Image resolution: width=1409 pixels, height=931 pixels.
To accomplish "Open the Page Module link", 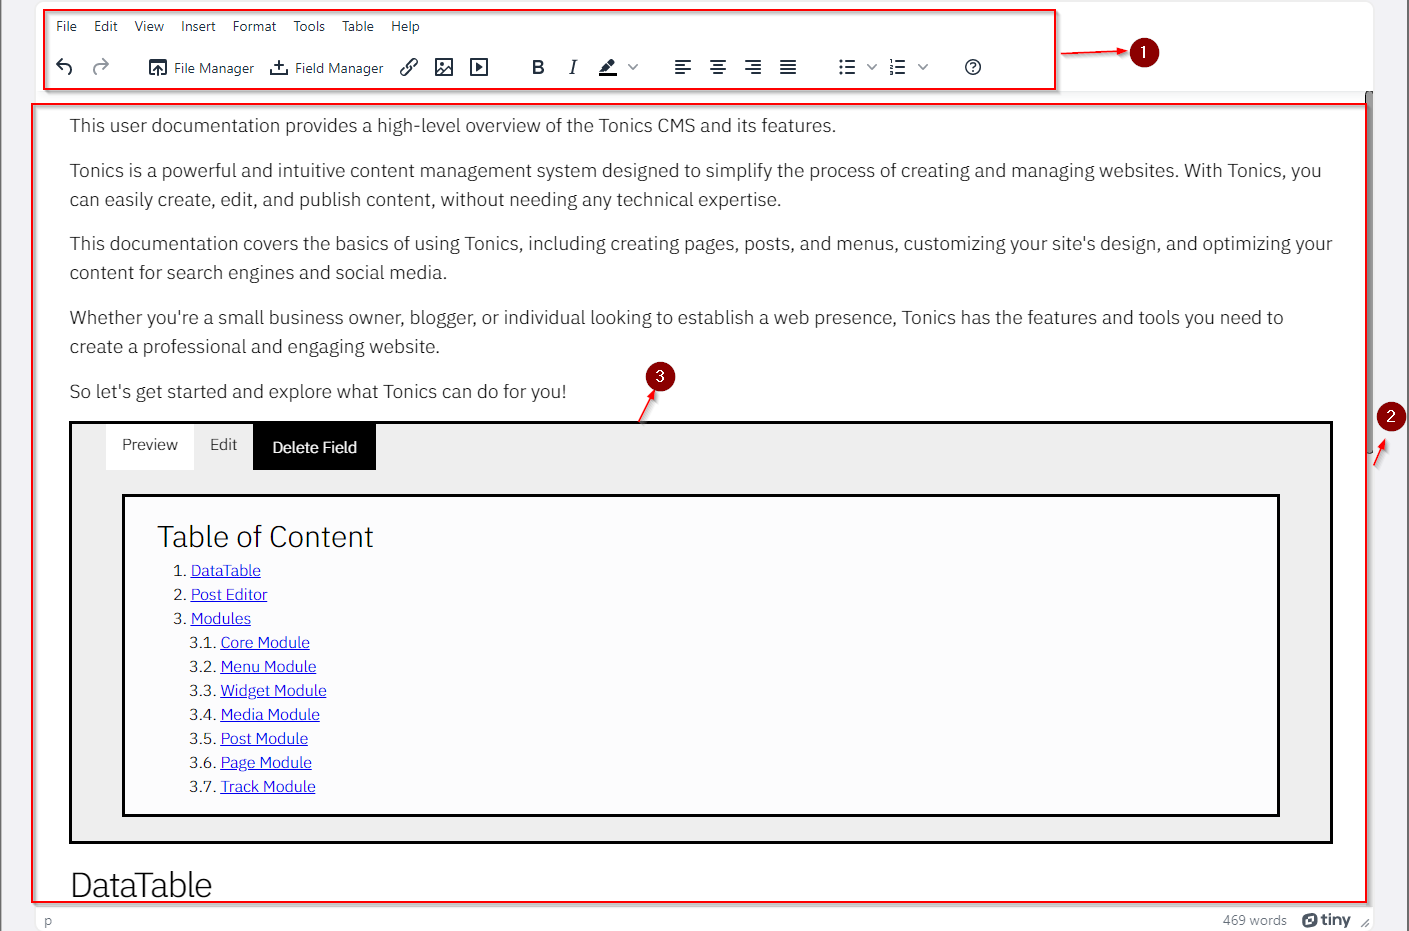I will 266,762.
